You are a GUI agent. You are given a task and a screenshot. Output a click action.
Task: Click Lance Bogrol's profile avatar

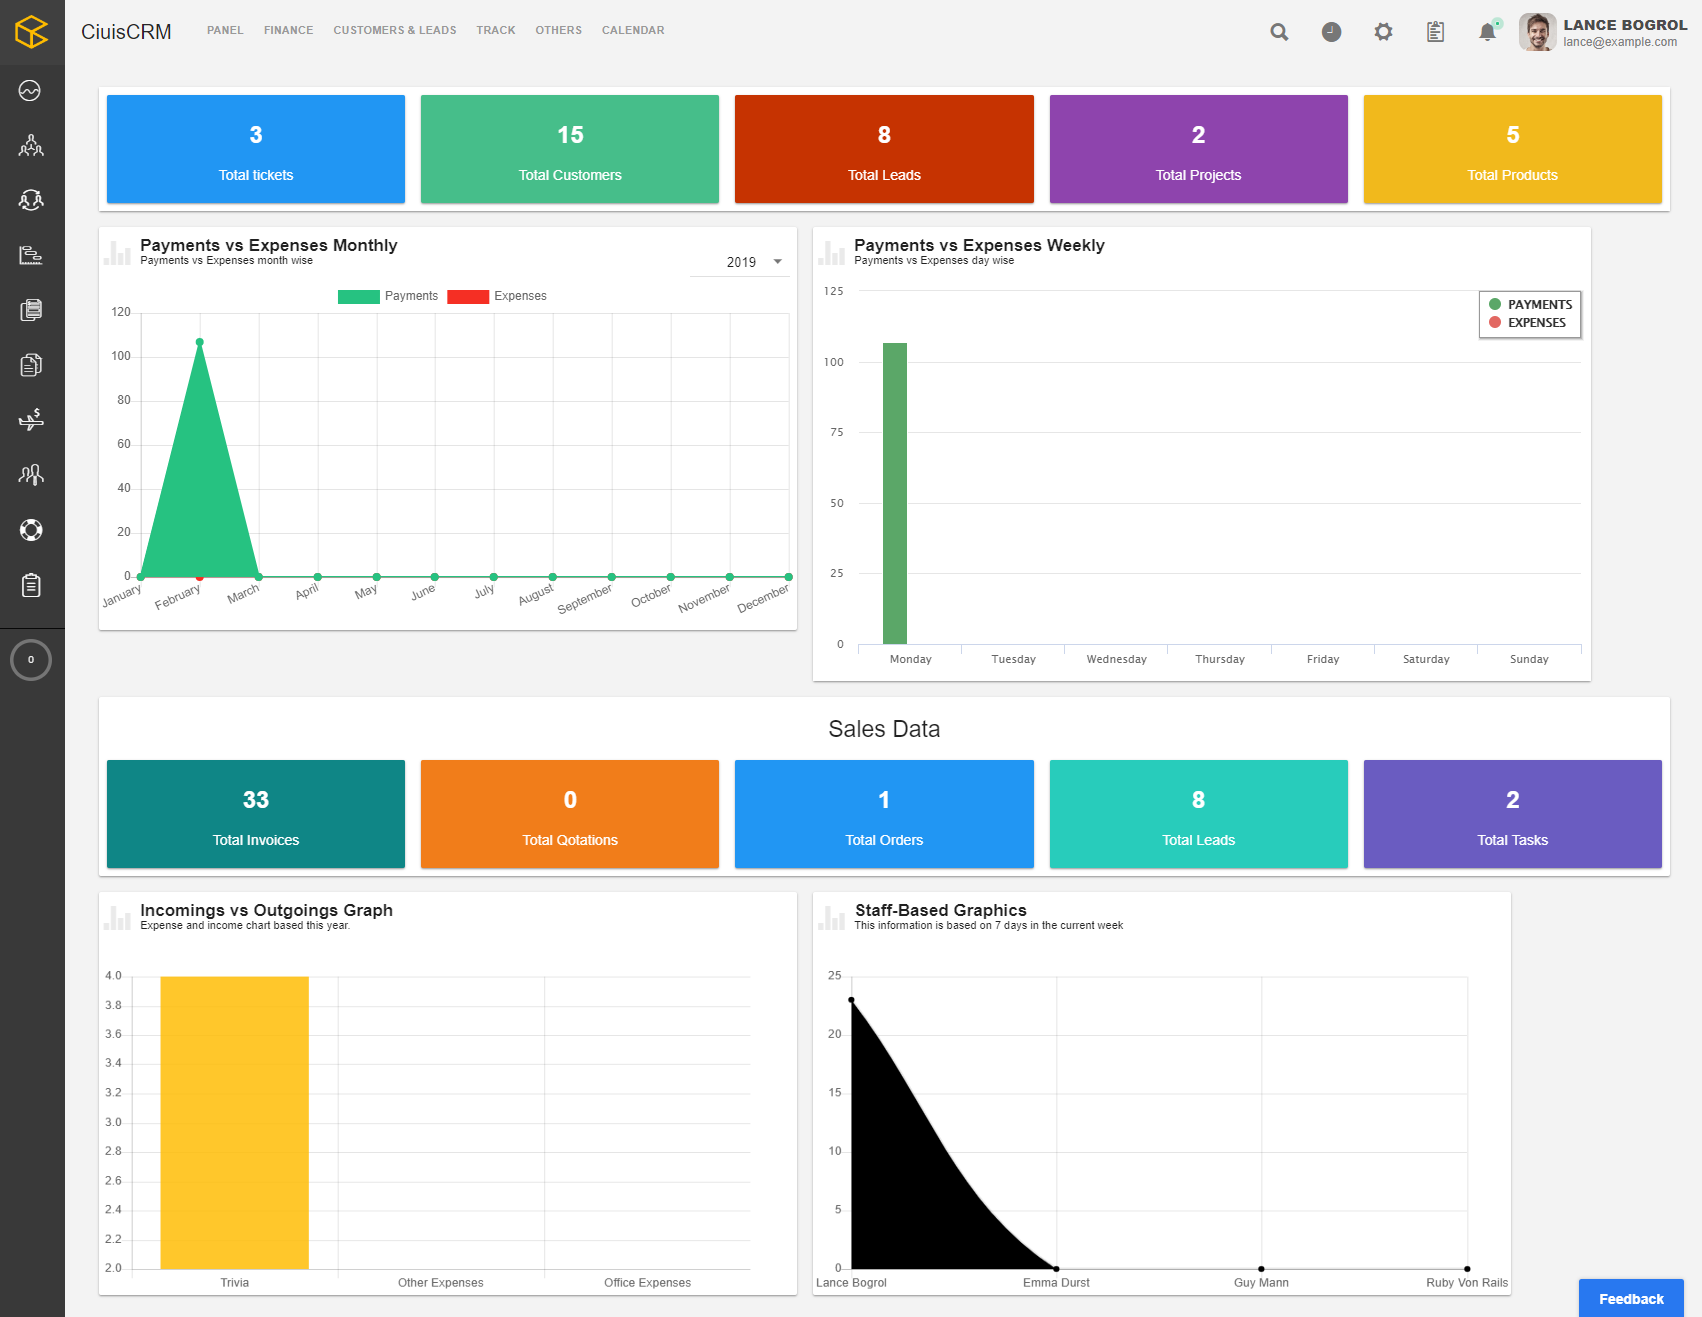tap(1537, 31)
